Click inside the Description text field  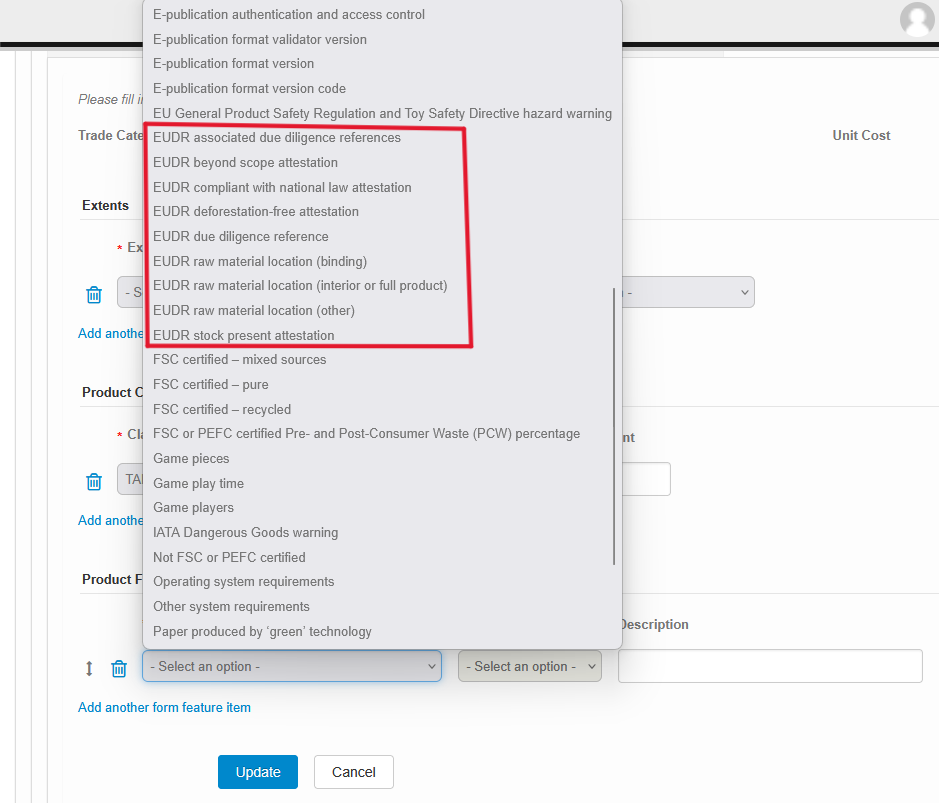[x=769, y=666]
